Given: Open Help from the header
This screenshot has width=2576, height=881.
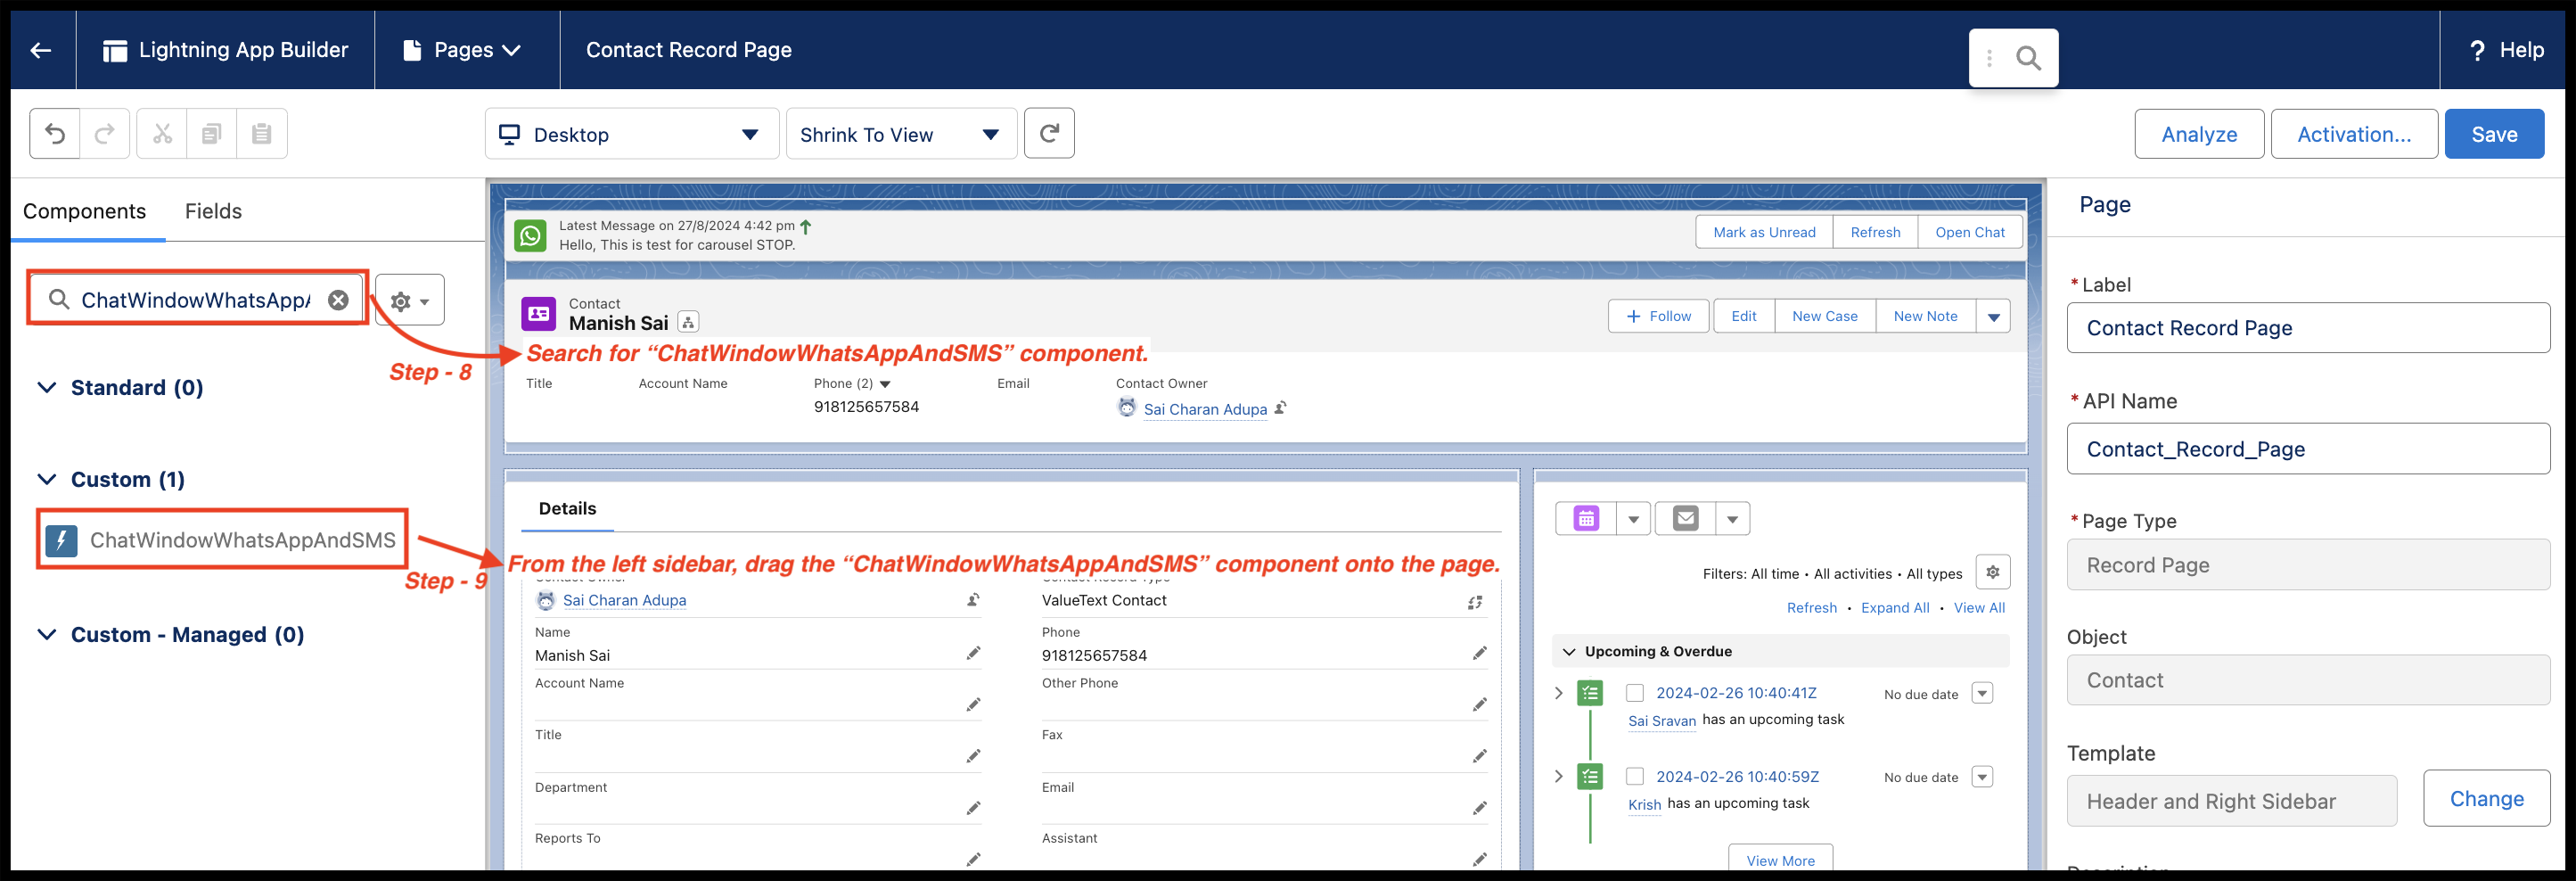Looking at the screenshot, I should pos(2506,50).
